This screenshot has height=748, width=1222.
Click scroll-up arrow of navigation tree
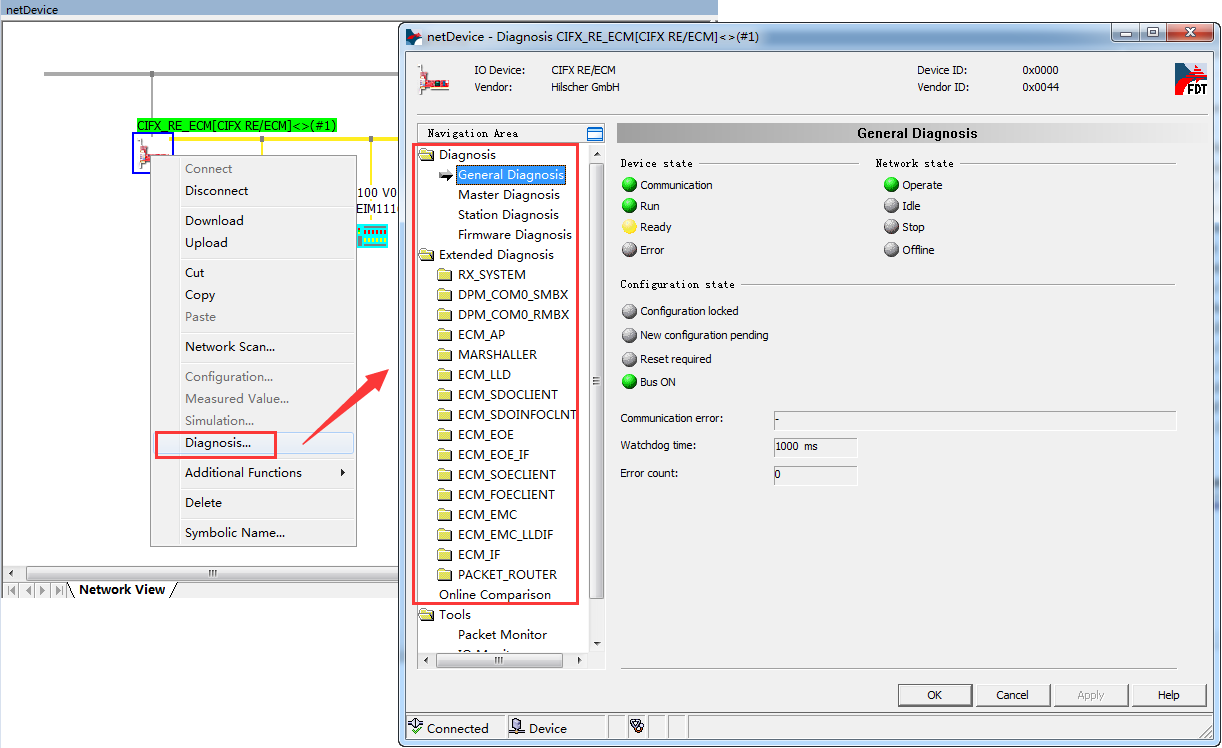coord(597,154)
